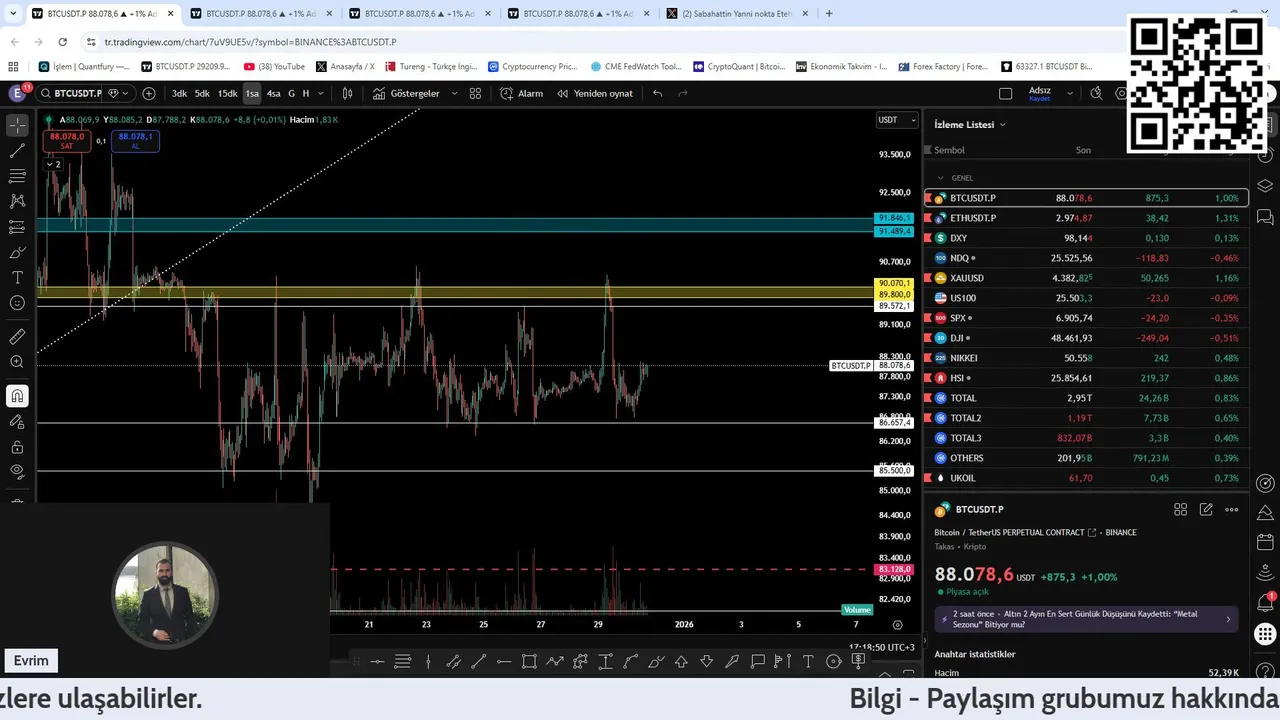This screenshot has width=1280, height=720.
Task: Select the brush drawing tool
Action: (17, 252)
